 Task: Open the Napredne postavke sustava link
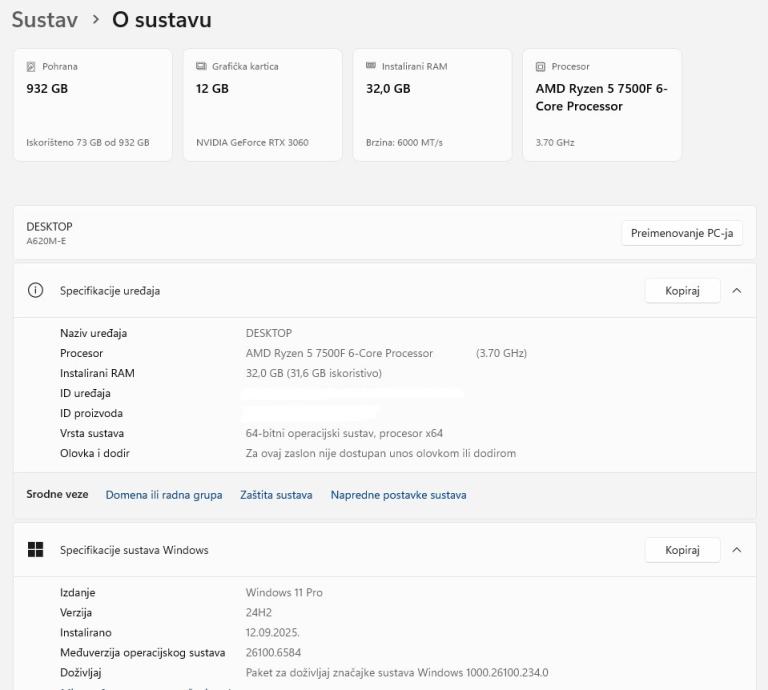point(398,495)
